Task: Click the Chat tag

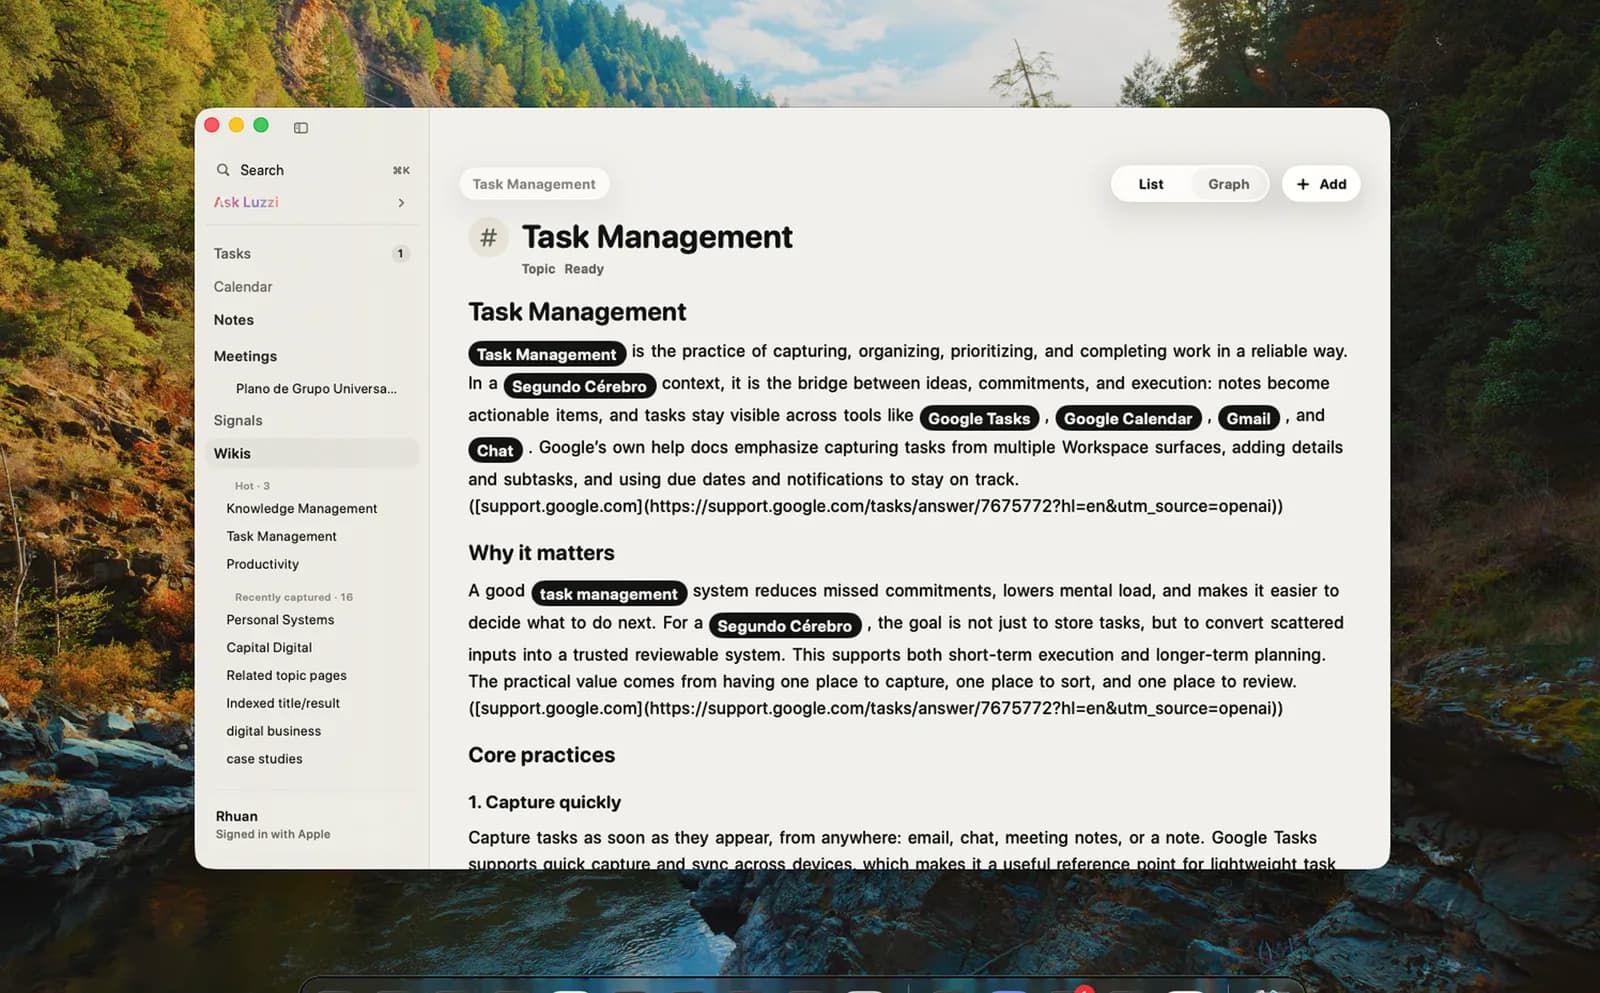Action: pos(495,450)
